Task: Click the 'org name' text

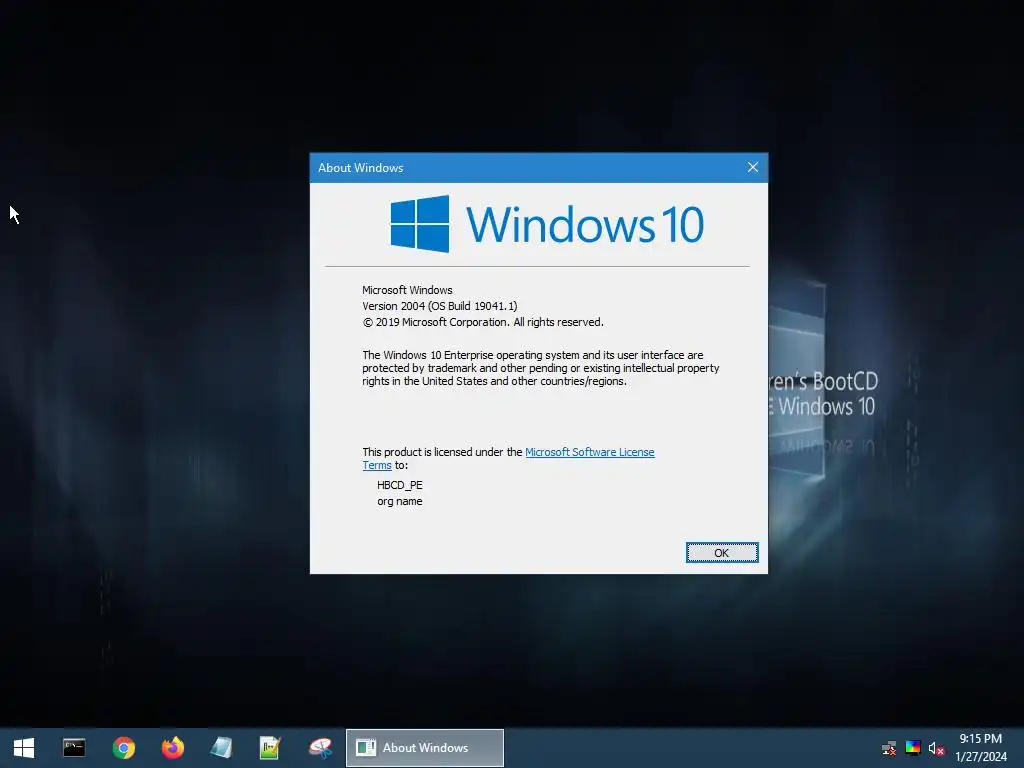Action: pos(400,502)
